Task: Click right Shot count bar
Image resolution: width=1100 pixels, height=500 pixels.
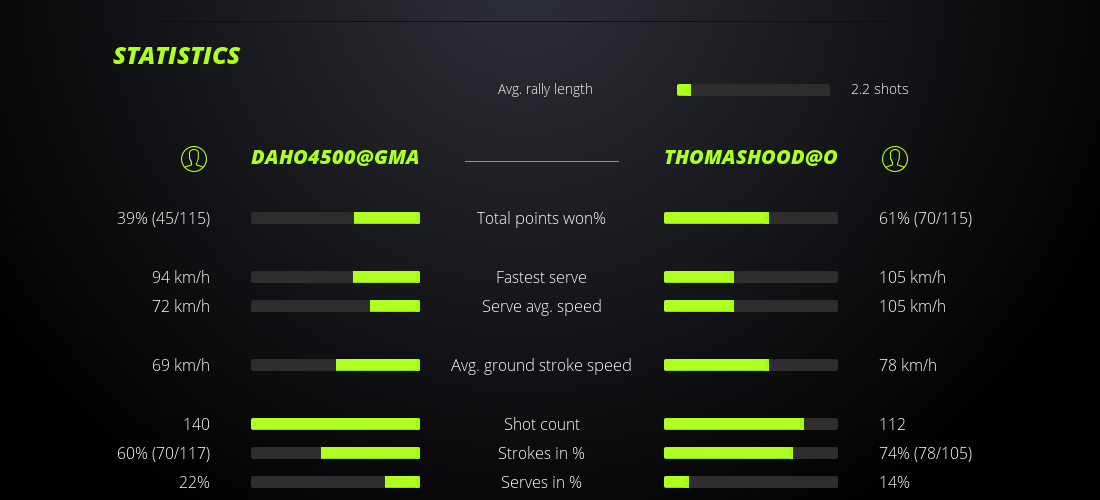Action: (751, 424)
